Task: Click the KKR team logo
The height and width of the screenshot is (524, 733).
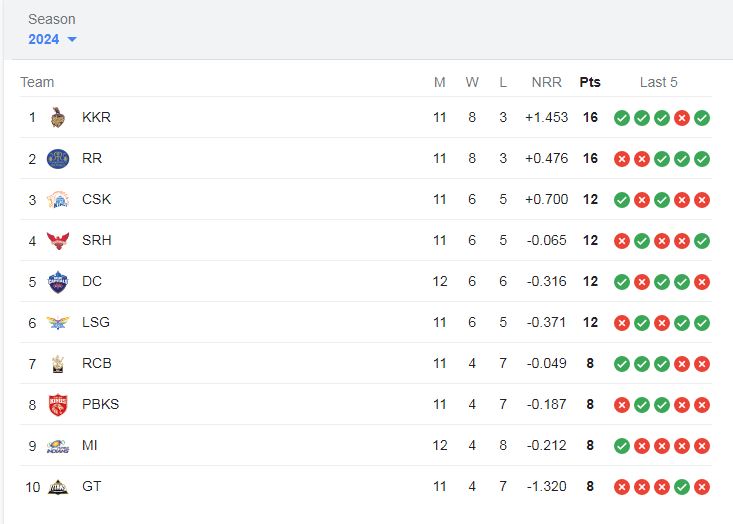Action: tap(57, 117)
